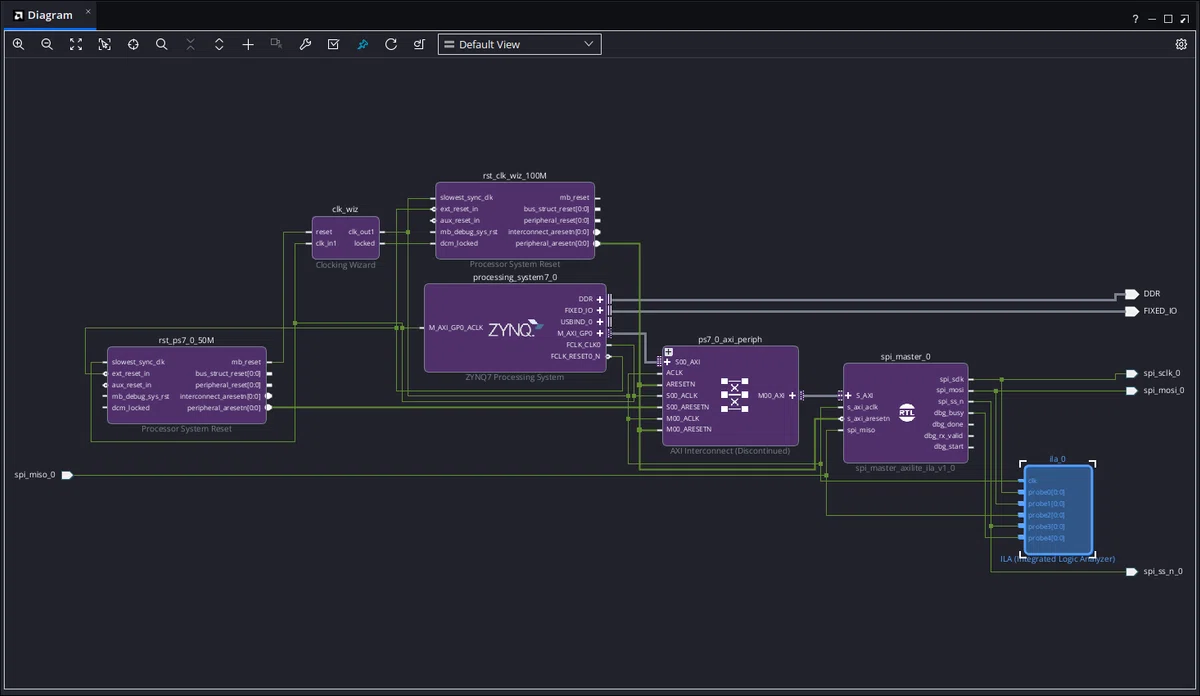Select the rst_clk_wiz_100M block title

pyautogui.click(x=515, y=176)
